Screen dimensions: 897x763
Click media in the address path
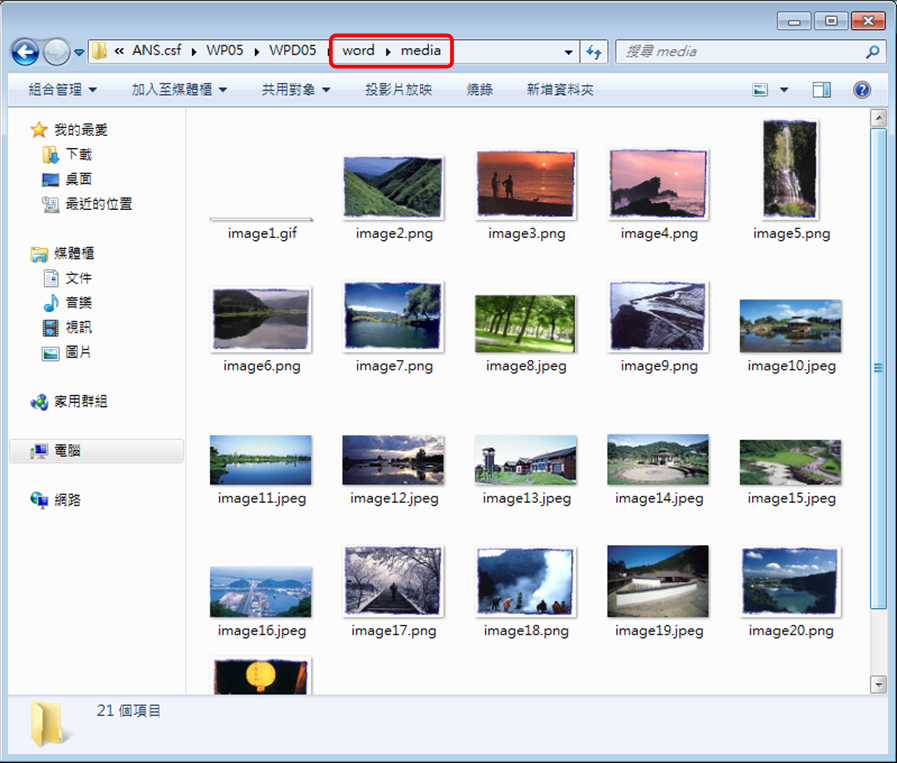click(420, 50)
